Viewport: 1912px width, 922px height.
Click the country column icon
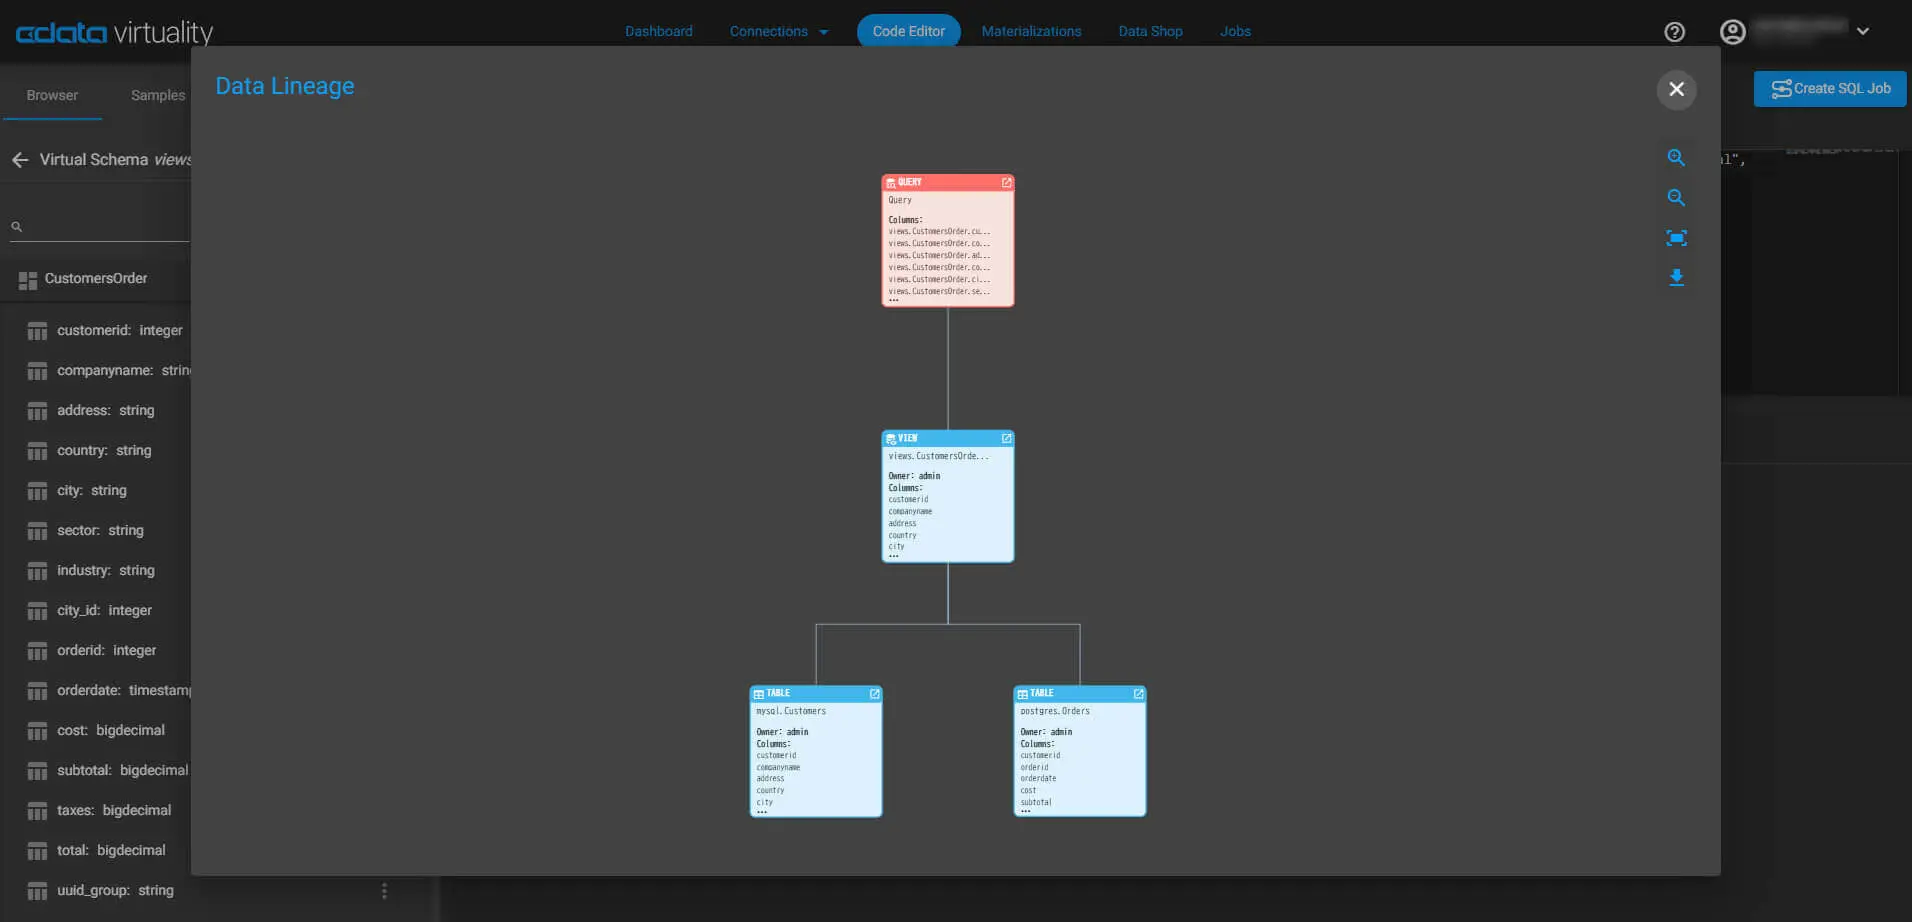(x=37, y=451)
